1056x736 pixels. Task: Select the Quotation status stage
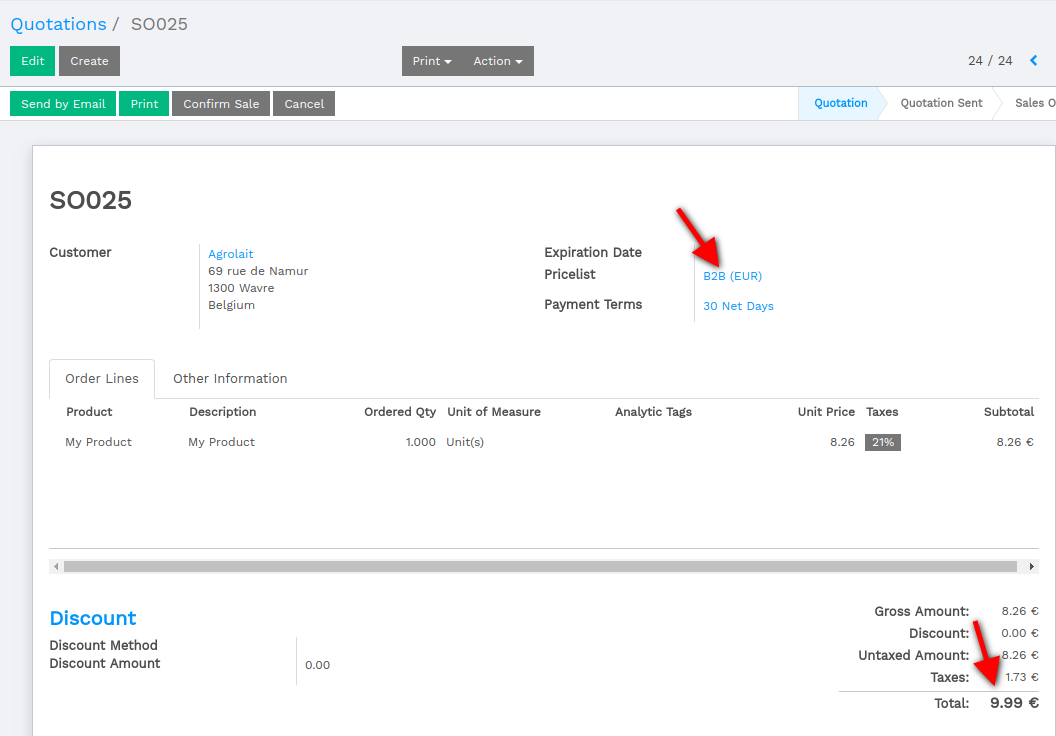tap(840, 103)
